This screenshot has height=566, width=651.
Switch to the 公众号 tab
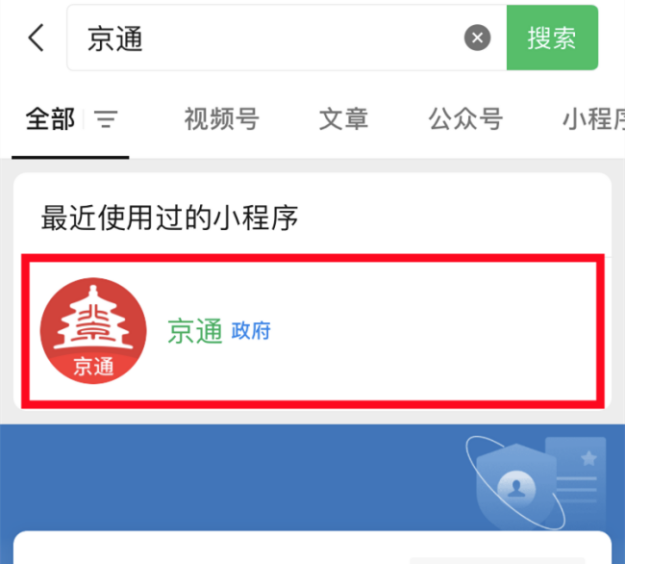click(x=466, y=119)
